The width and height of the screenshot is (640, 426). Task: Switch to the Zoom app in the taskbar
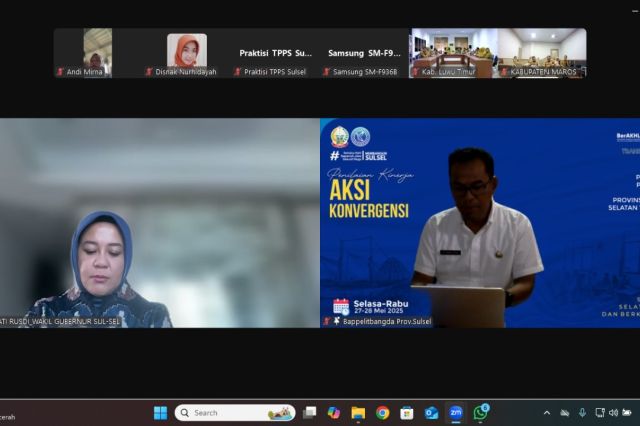point(456,413)
